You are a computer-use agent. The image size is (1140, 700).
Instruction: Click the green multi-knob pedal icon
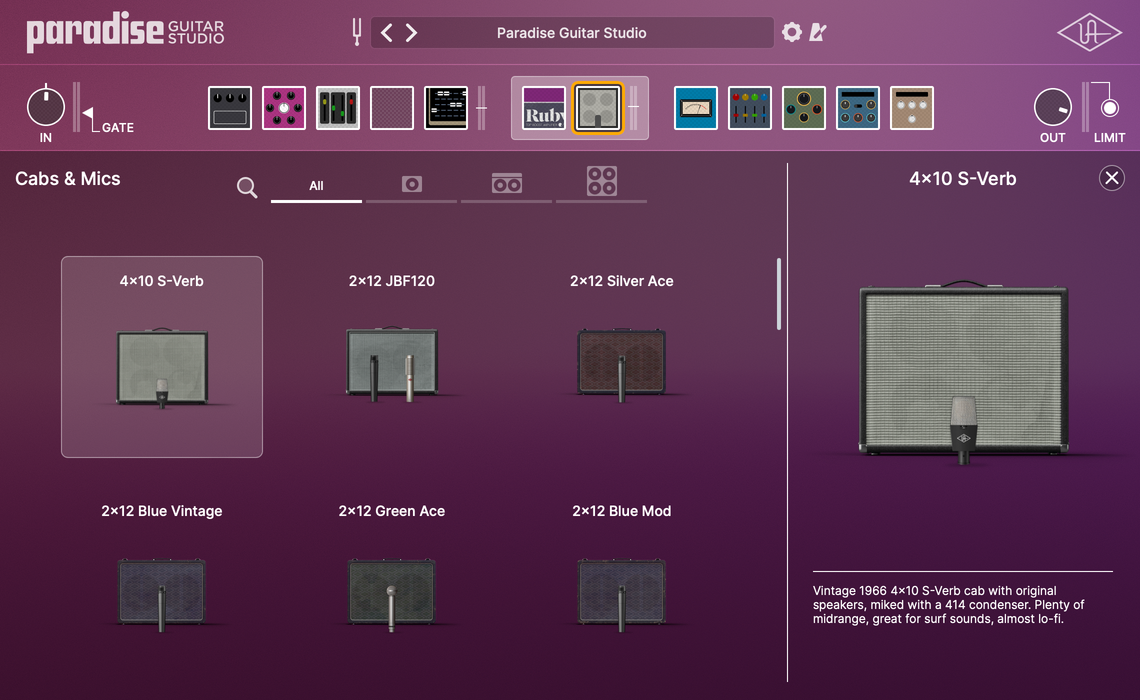pyautogui.click(x=804, y=107)
